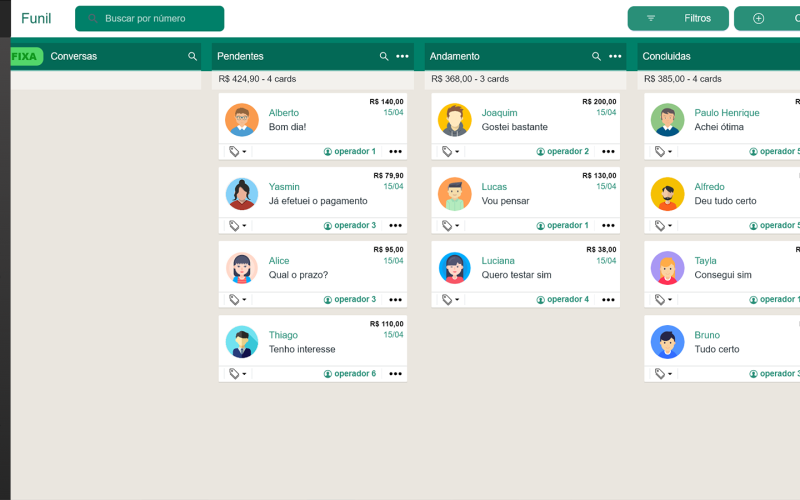Click Yasmin's message 'Já efetuei o pagamento'
The height and width of the screenshot is (500, 800).
point(318,201)
